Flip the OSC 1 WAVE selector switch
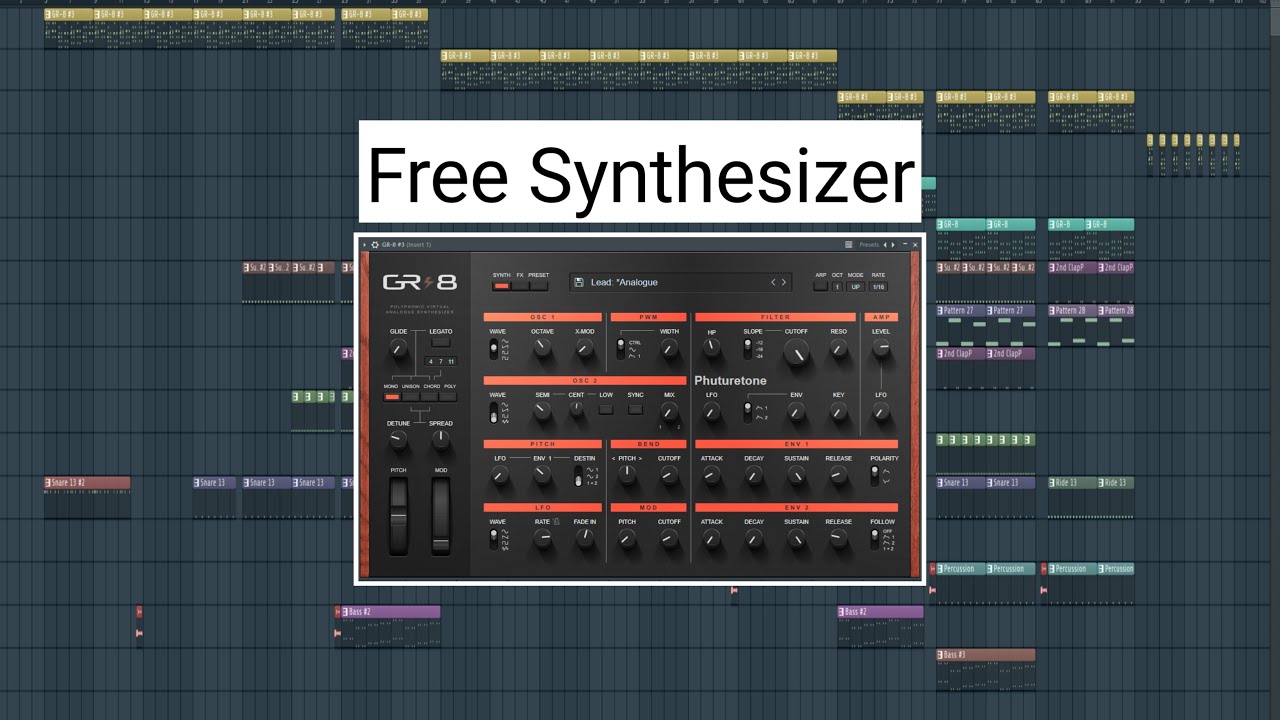This screenshot has height=720, width=1280. click(x=493, y=349)
